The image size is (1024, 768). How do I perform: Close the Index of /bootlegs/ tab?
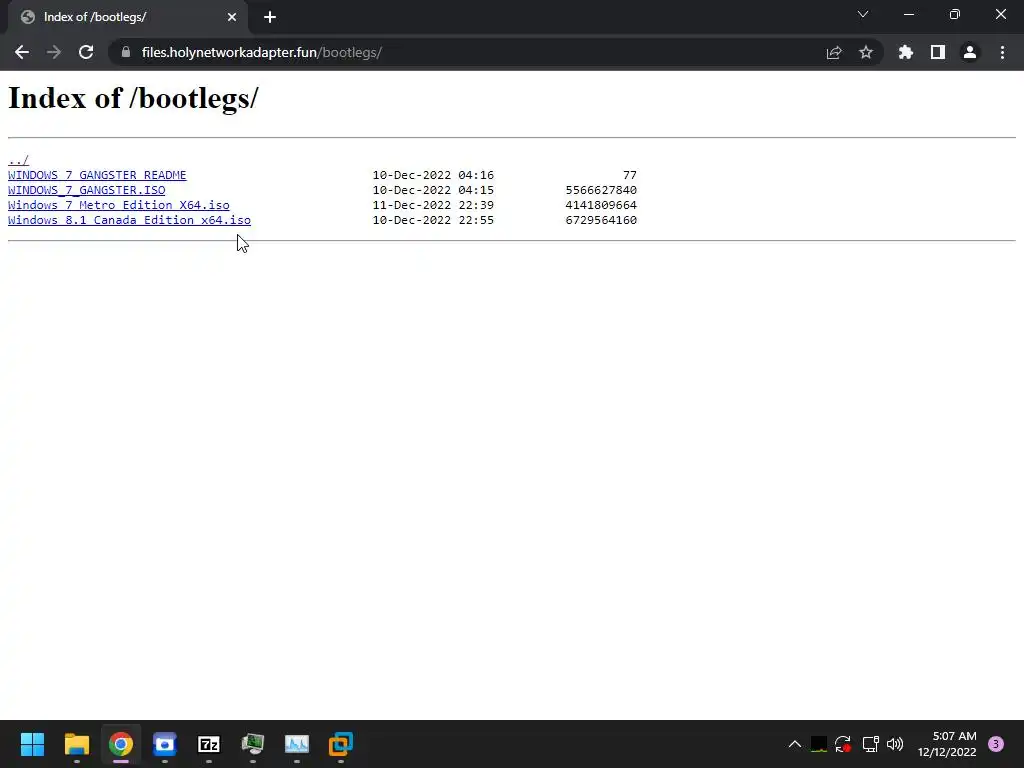coord(232,17)
